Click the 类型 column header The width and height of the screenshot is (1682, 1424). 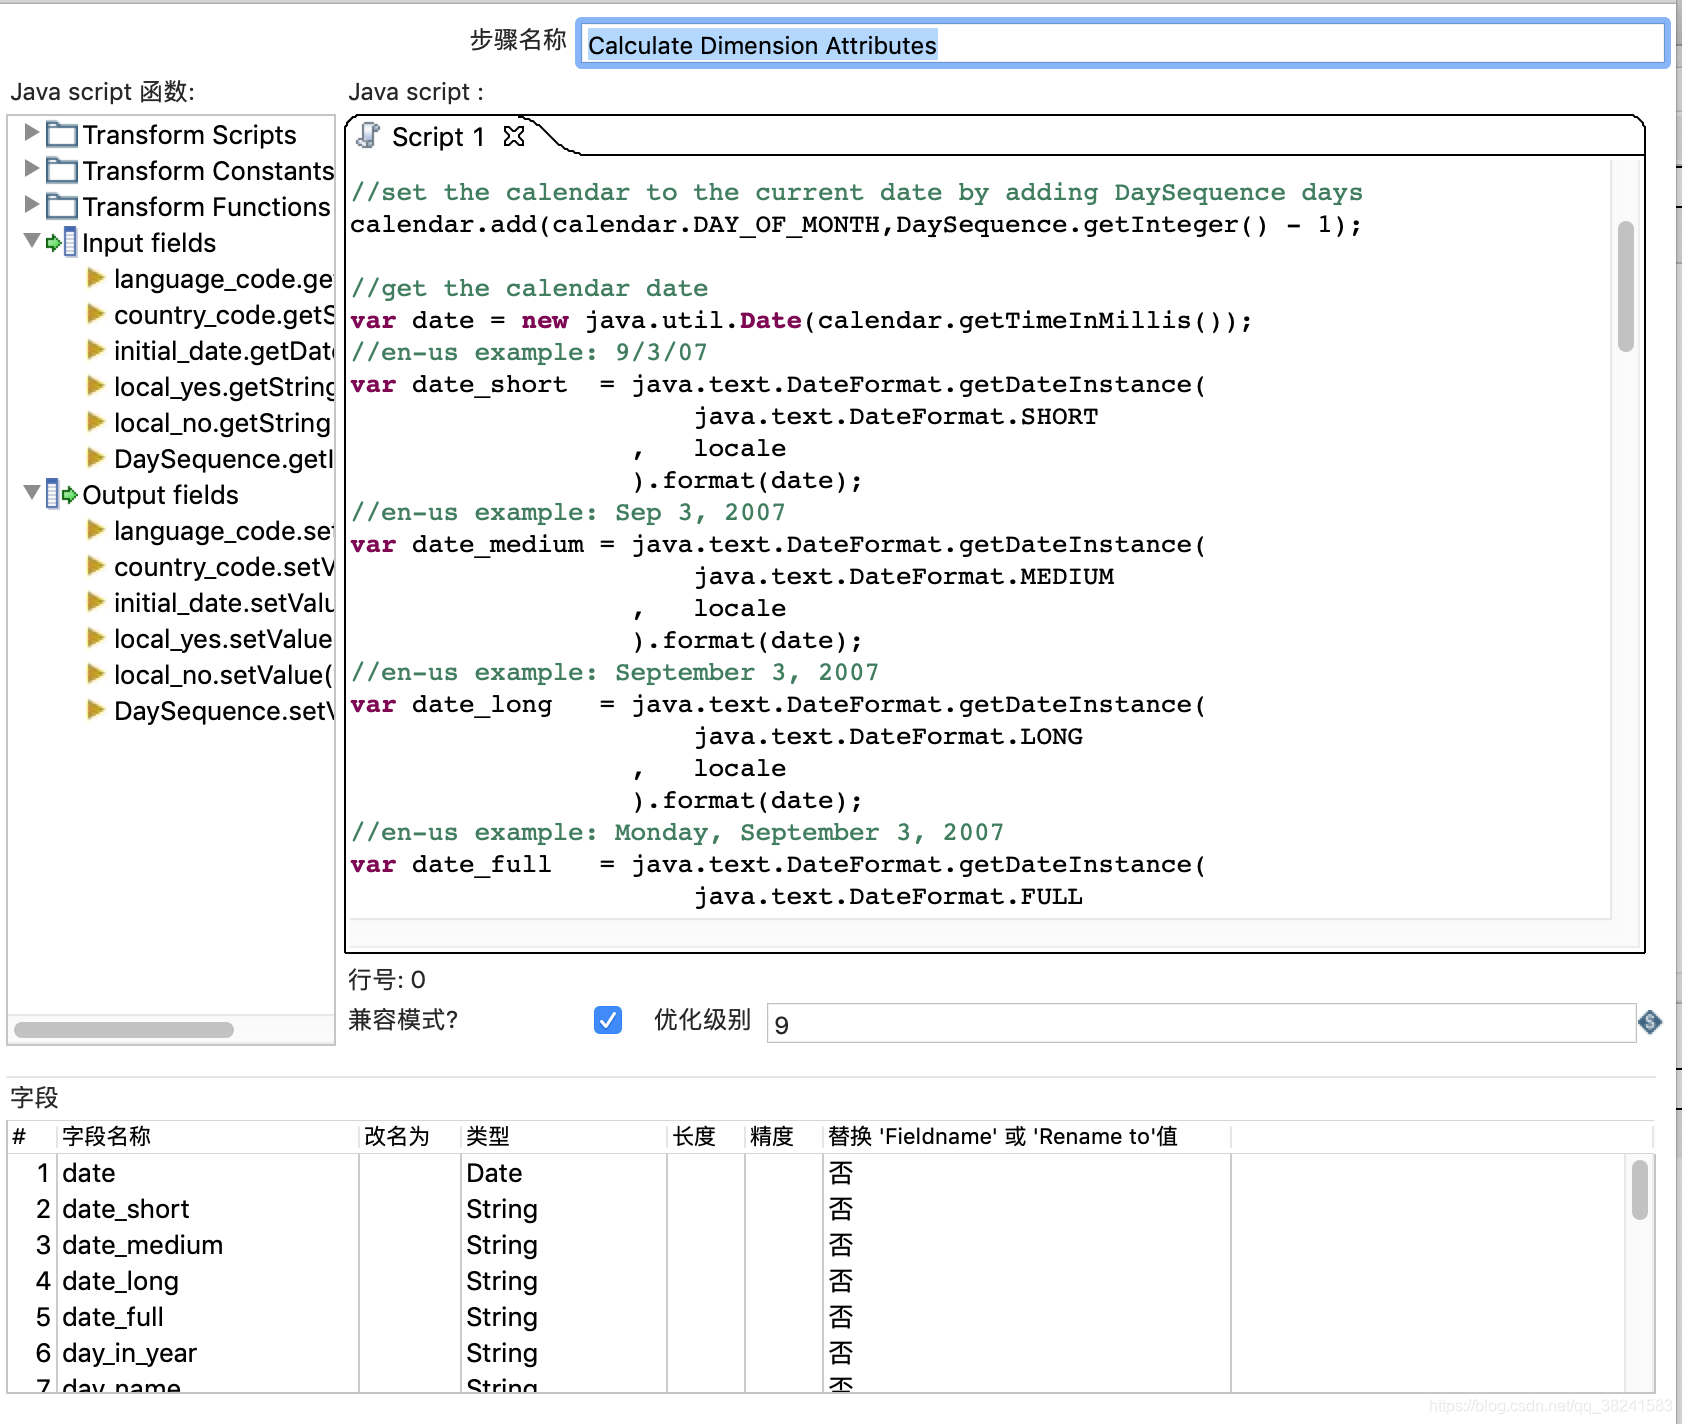564,1136
